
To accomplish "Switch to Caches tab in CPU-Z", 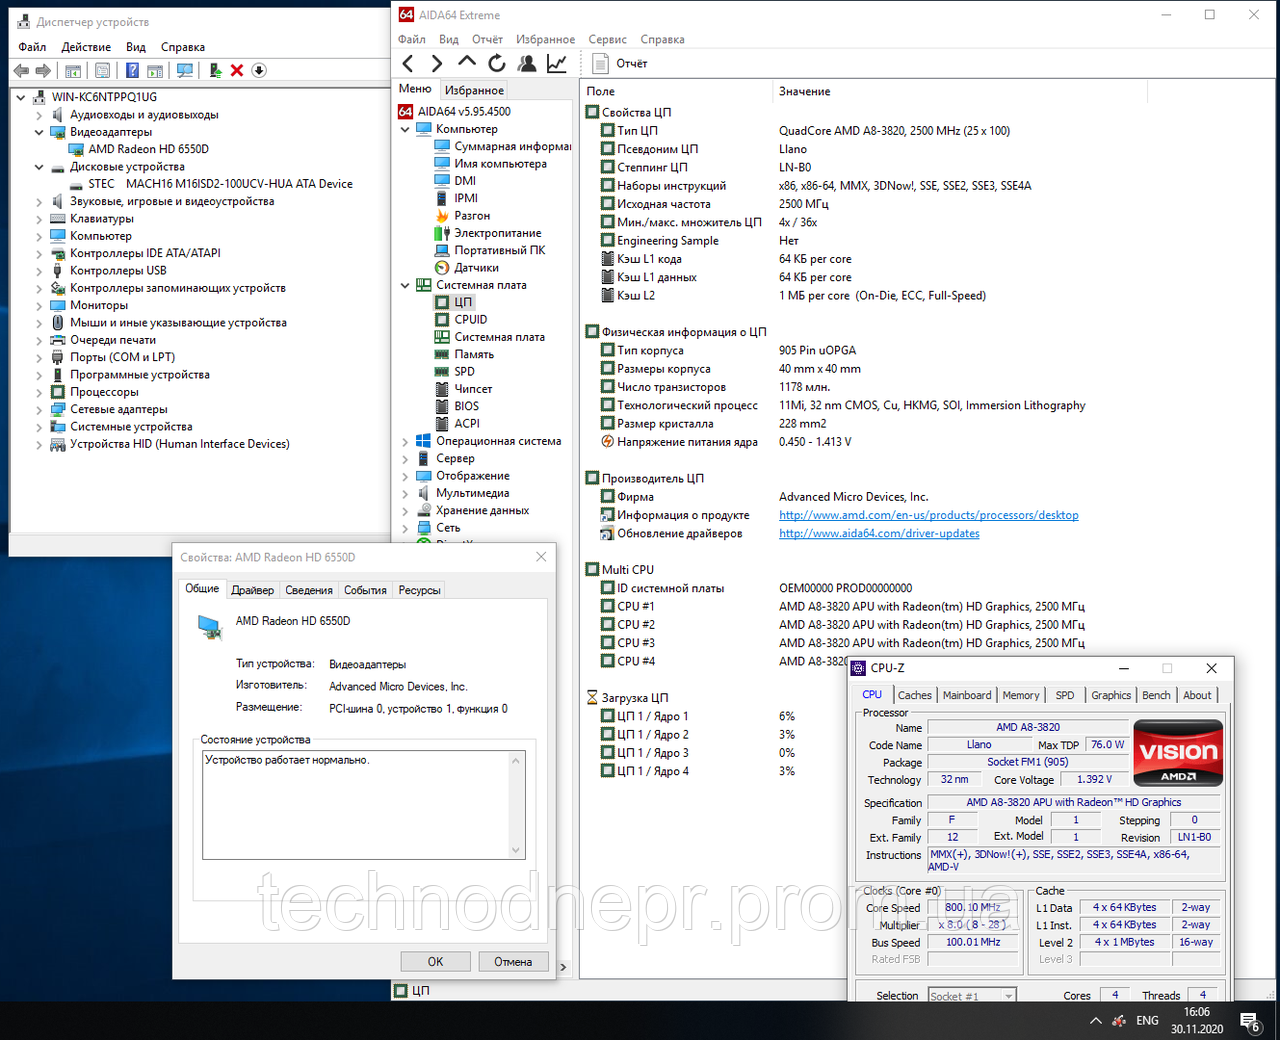I will pyautogui.click(x=914, y=696).
